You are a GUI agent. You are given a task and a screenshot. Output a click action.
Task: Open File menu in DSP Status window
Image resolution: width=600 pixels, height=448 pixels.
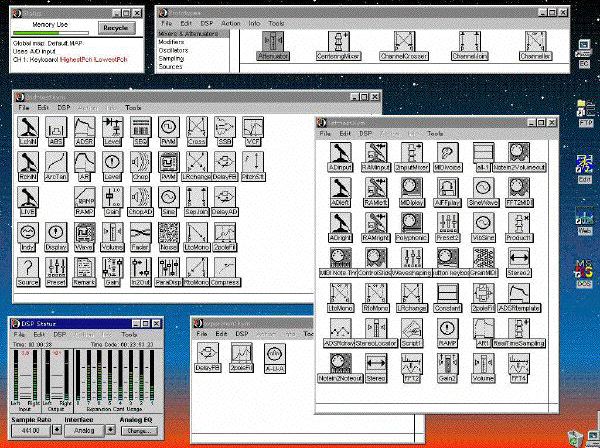pyautogui.click(x=19, y=334)
